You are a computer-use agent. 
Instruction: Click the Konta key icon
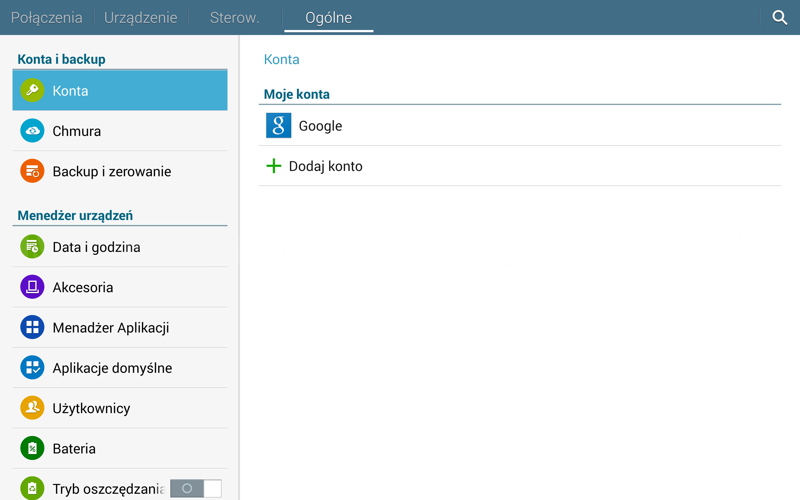click(x=32, y=90)
